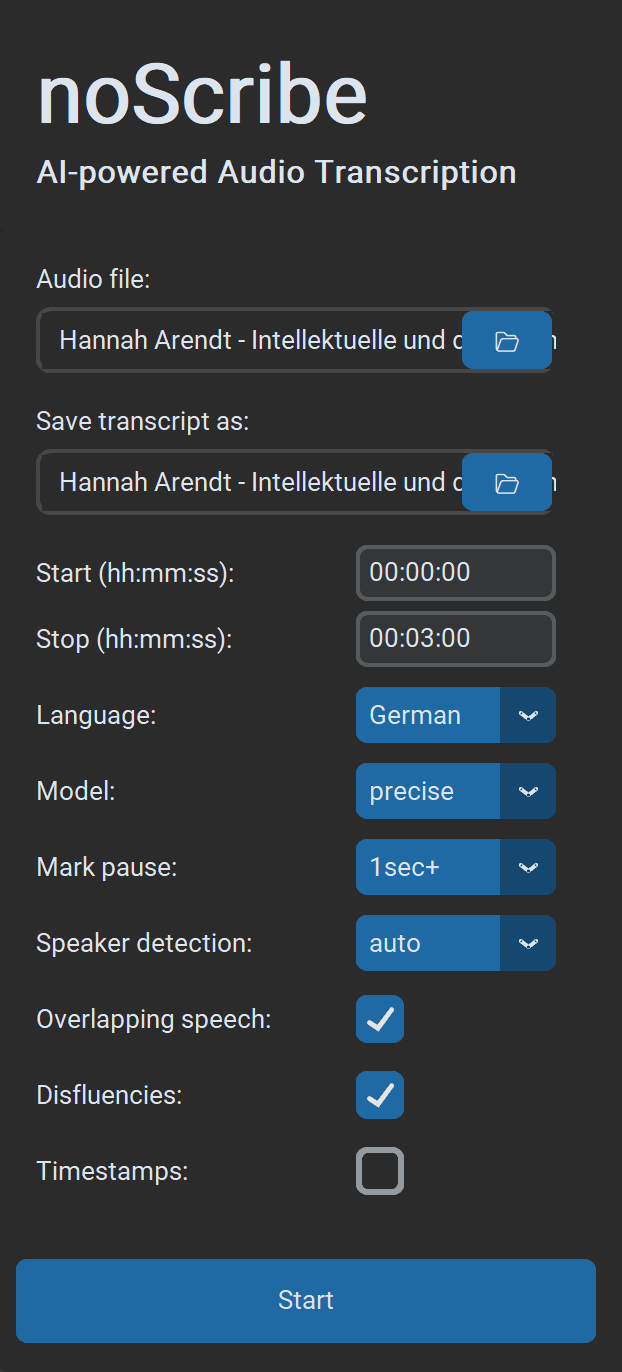
Task: Click the chevron on Speaker detection
Action: pos(528,943)
